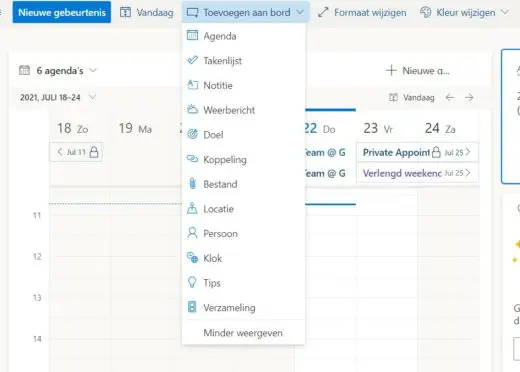Add a Bestand paperclip item

(243, 184)
